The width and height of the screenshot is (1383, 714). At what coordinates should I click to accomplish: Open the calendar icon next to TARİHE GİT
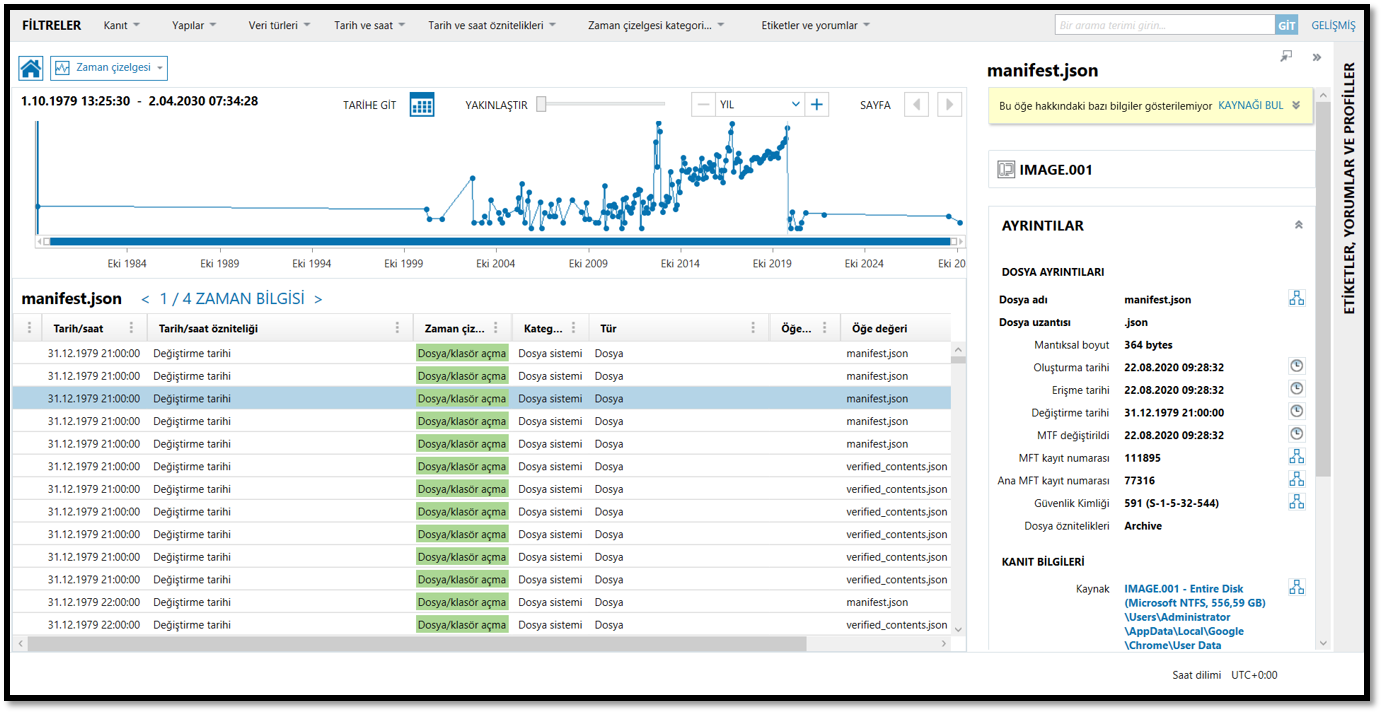422,105
